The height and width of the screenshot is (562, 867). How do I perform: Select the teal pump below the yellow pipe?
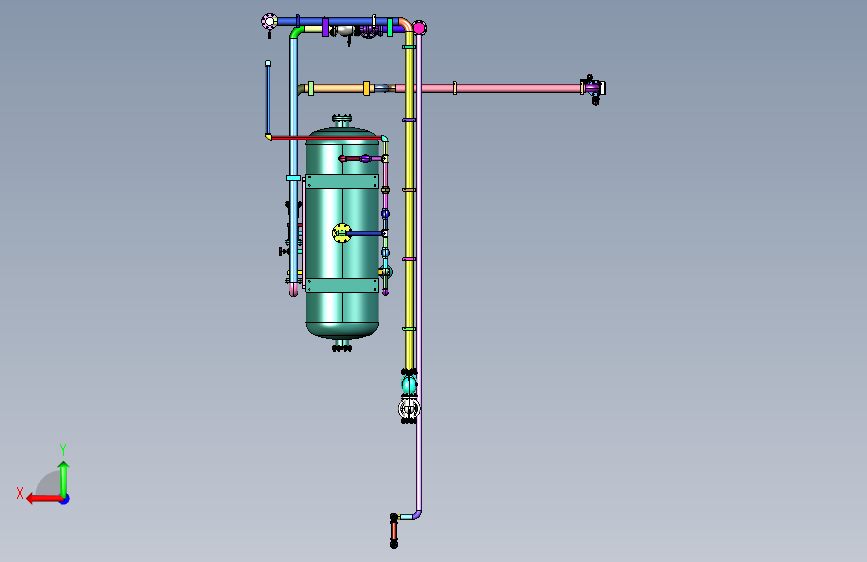pos(409,383)
